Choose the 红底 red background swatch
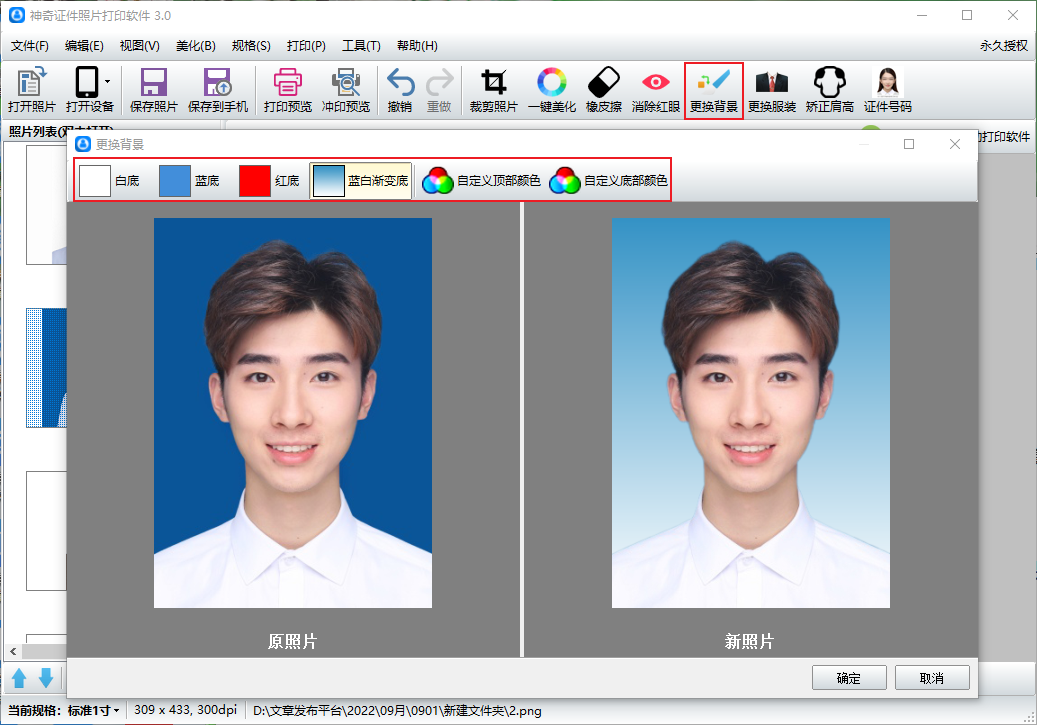 click(x=255, y=181)
